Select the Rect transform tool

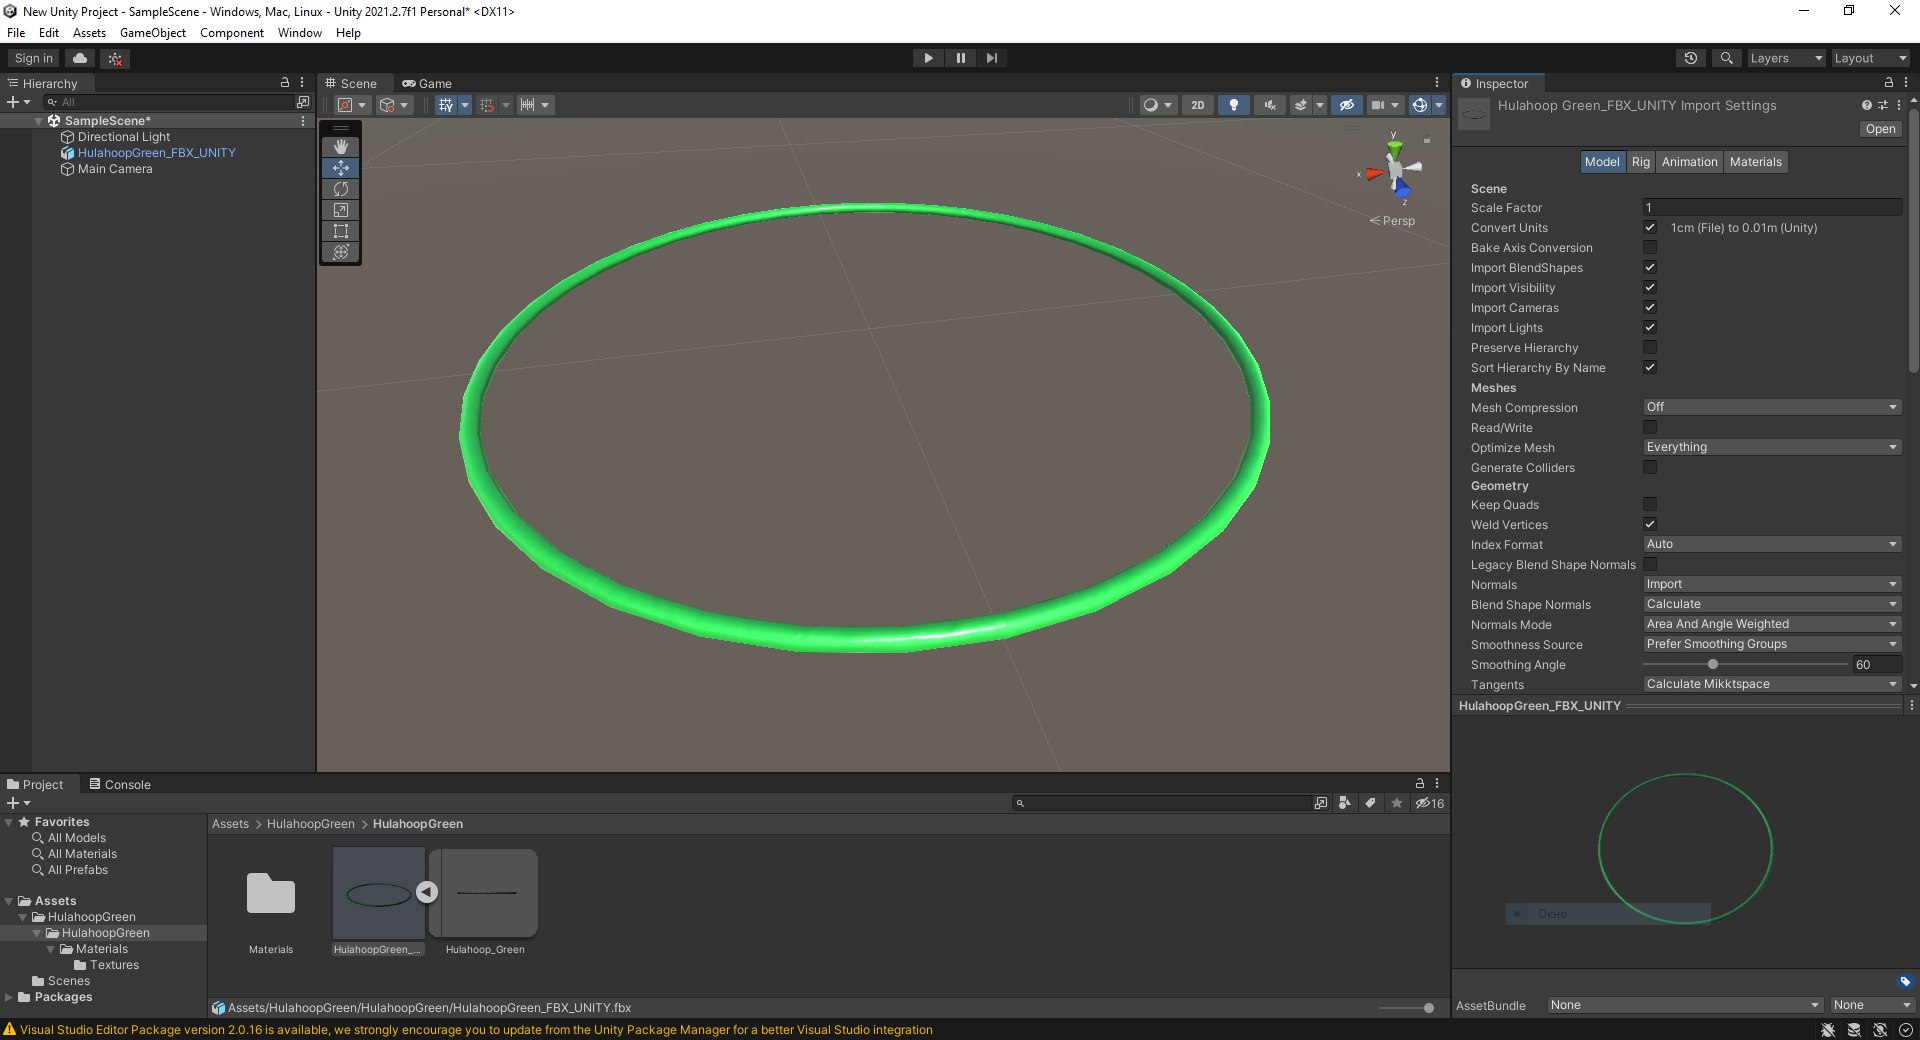click(340, 231)
